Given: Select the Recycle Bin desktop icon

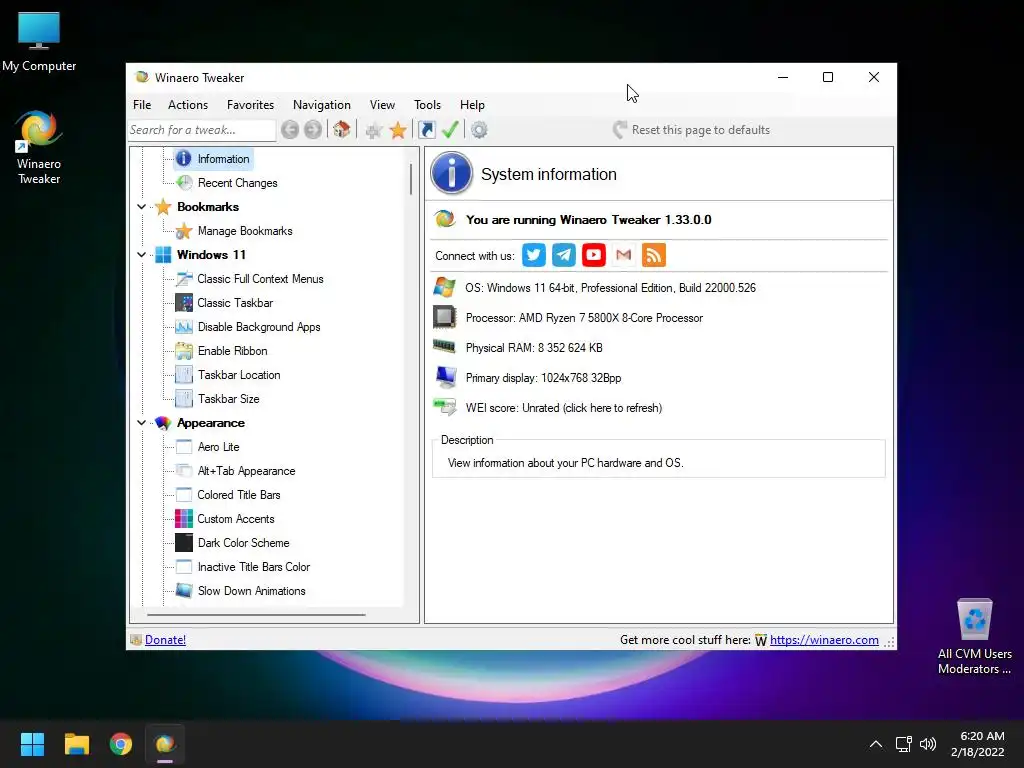Looking at the screenshot, I should tap(974, 636).
